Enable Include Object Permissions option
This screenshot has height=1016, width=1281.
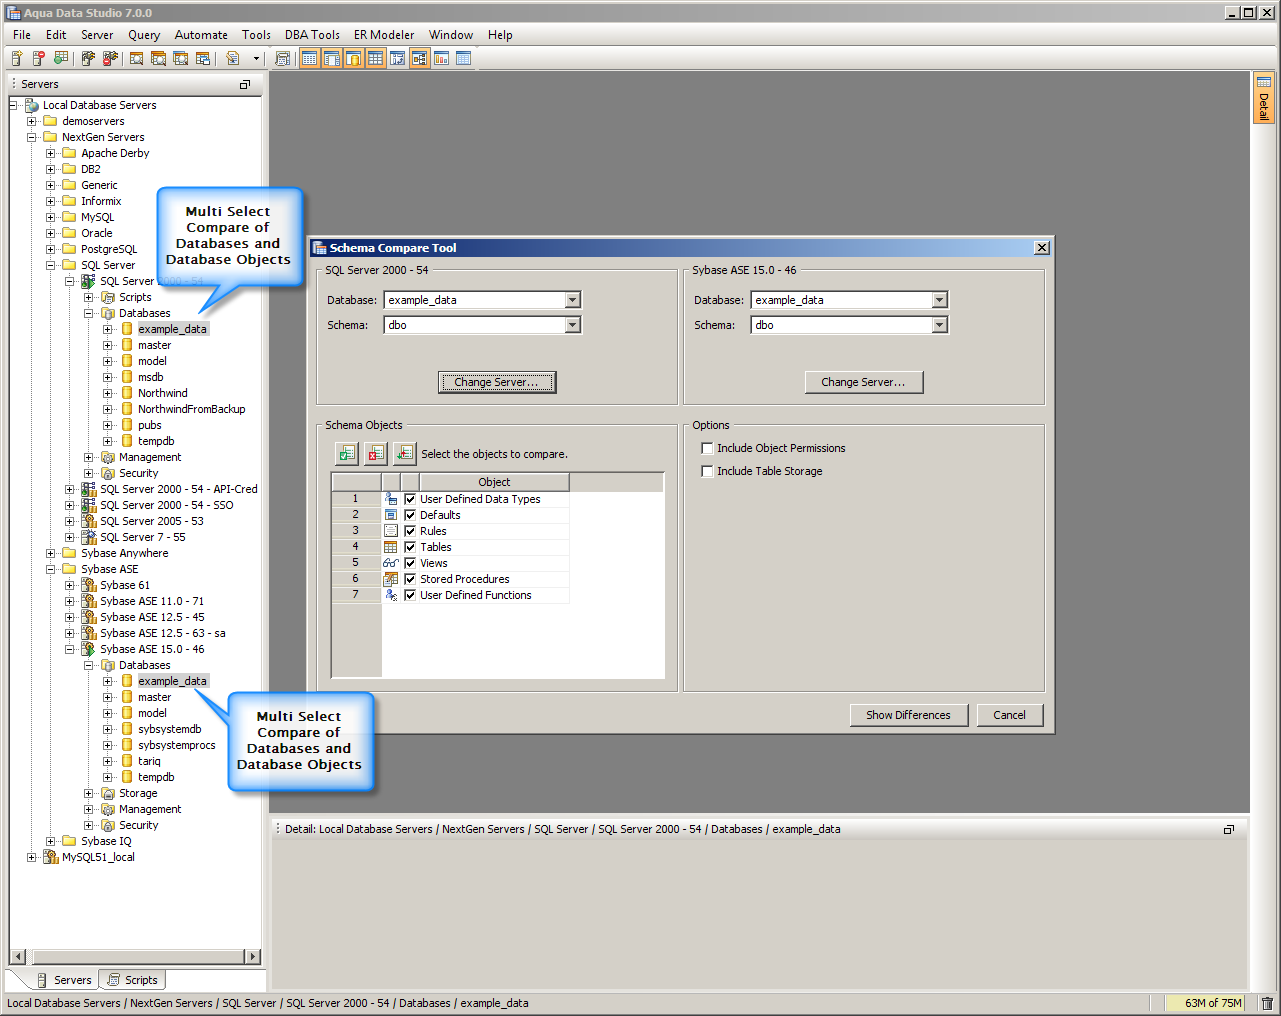pyautogui.click(x=708, y=448)
